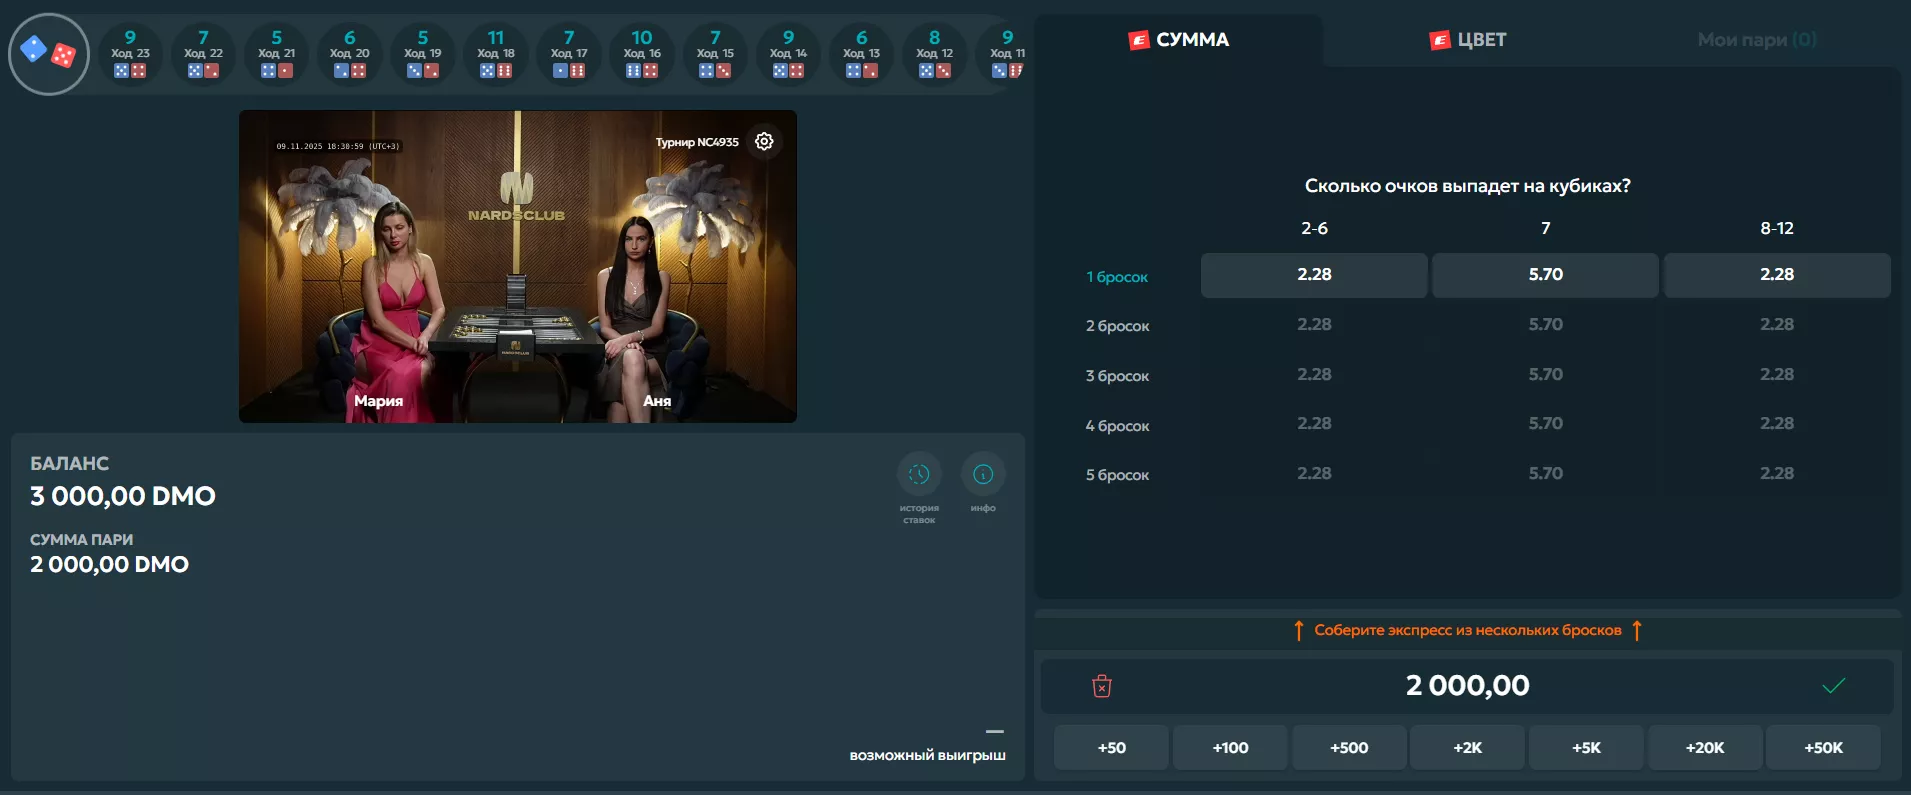Image resolution: width=1911 pixels, height=795 pixels.
Task: Switch to the СУММА tab
Action: click(1179, 40)
